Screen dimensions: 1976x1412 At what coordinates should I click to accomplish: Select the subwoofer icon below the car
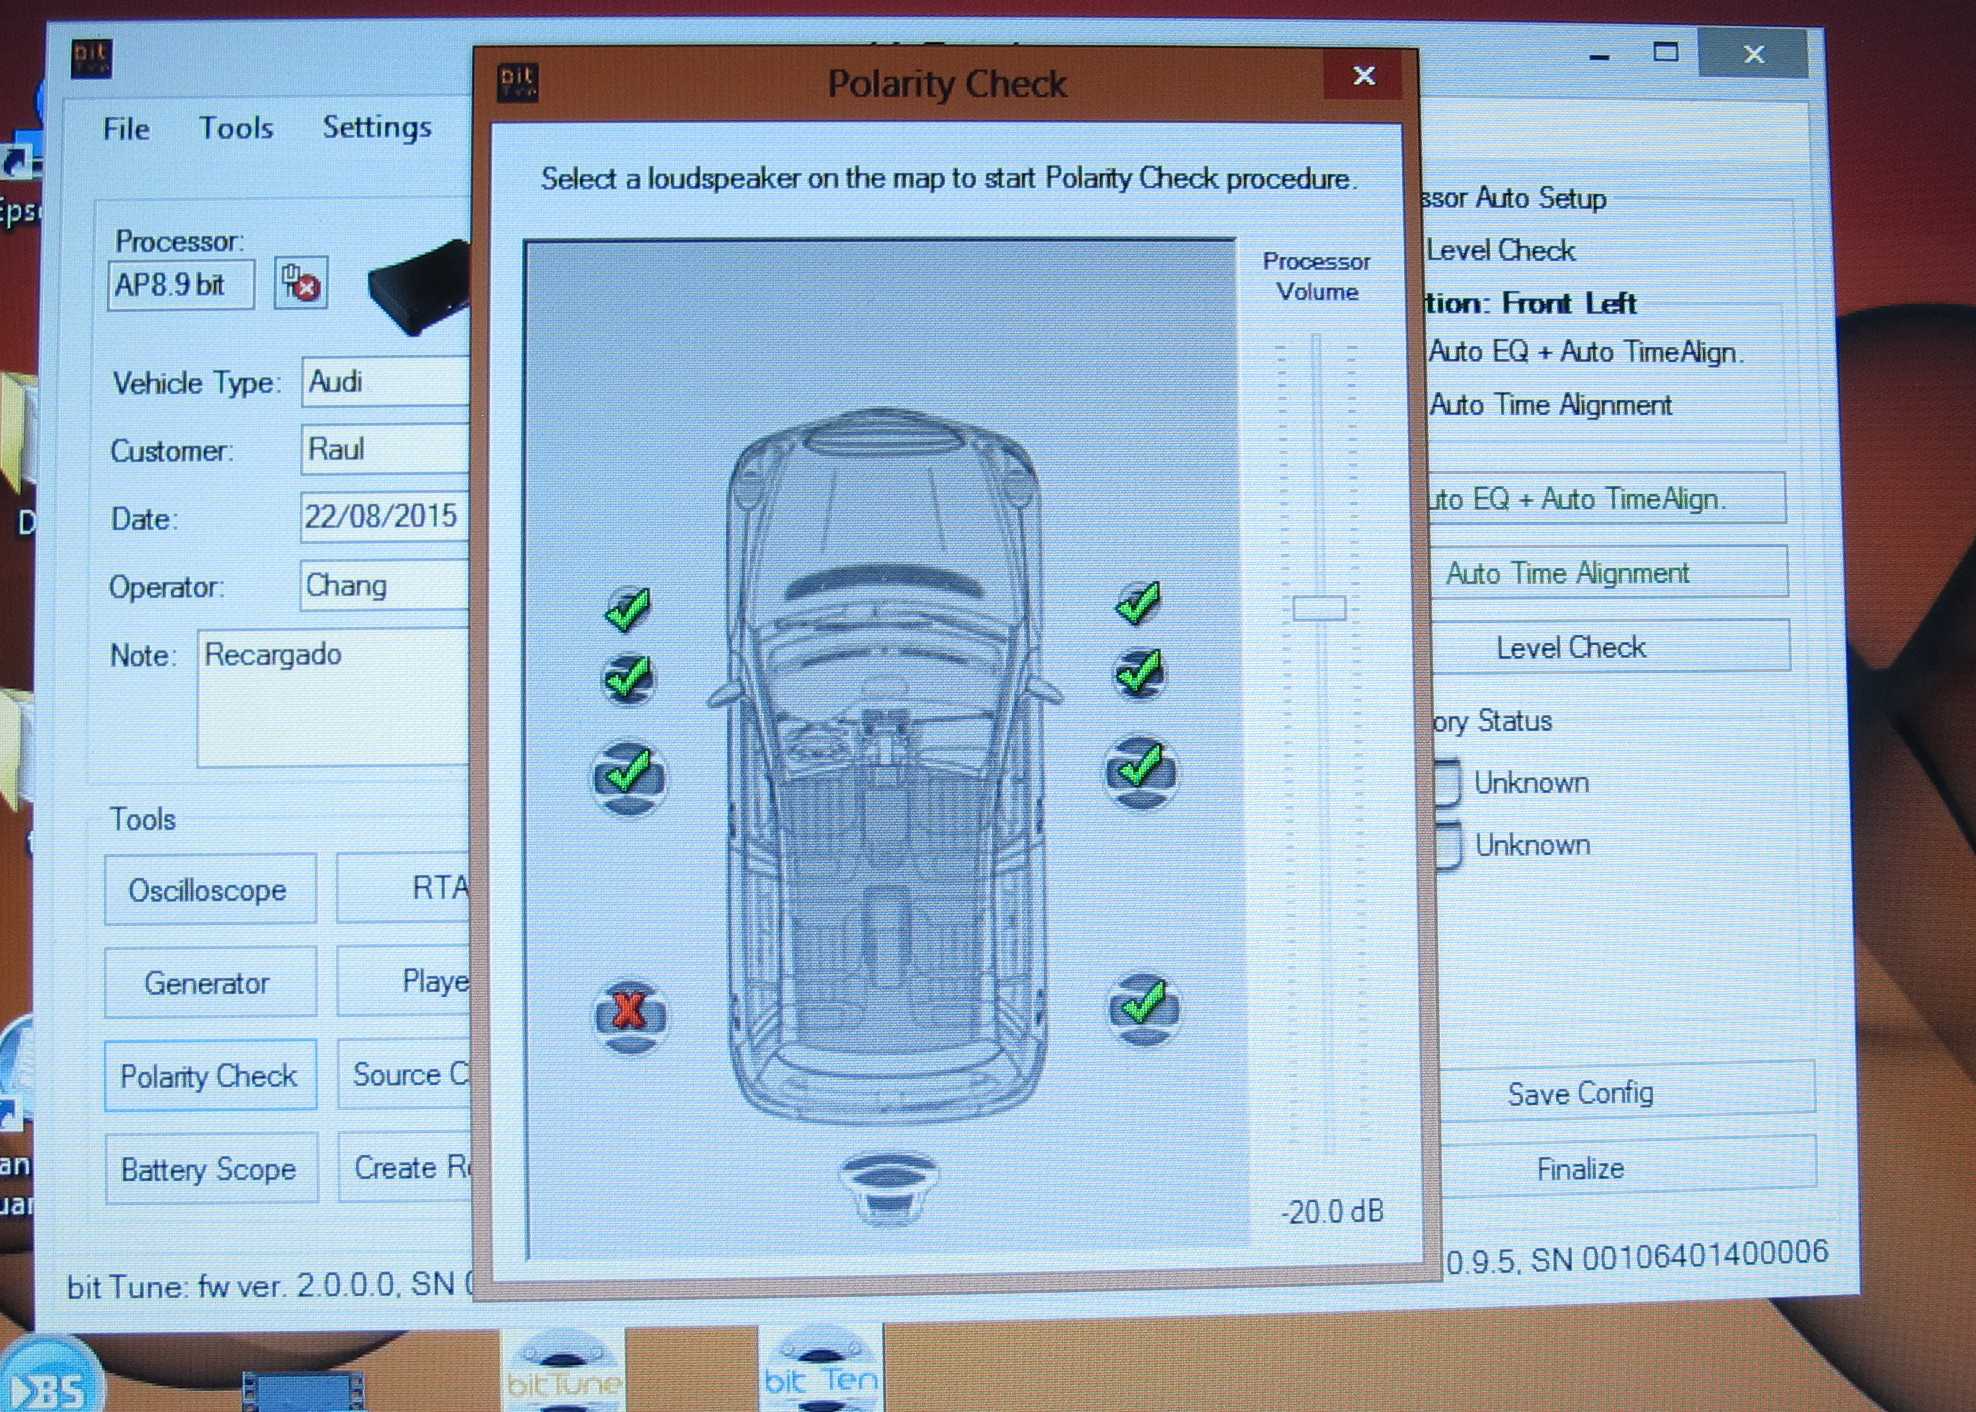pyautogui.click(x=888, y=1188)
